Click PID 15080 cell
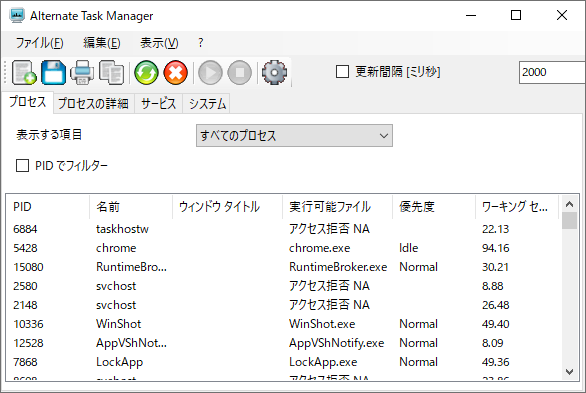Viewport: 586px width, 393px height. (28, 267)
